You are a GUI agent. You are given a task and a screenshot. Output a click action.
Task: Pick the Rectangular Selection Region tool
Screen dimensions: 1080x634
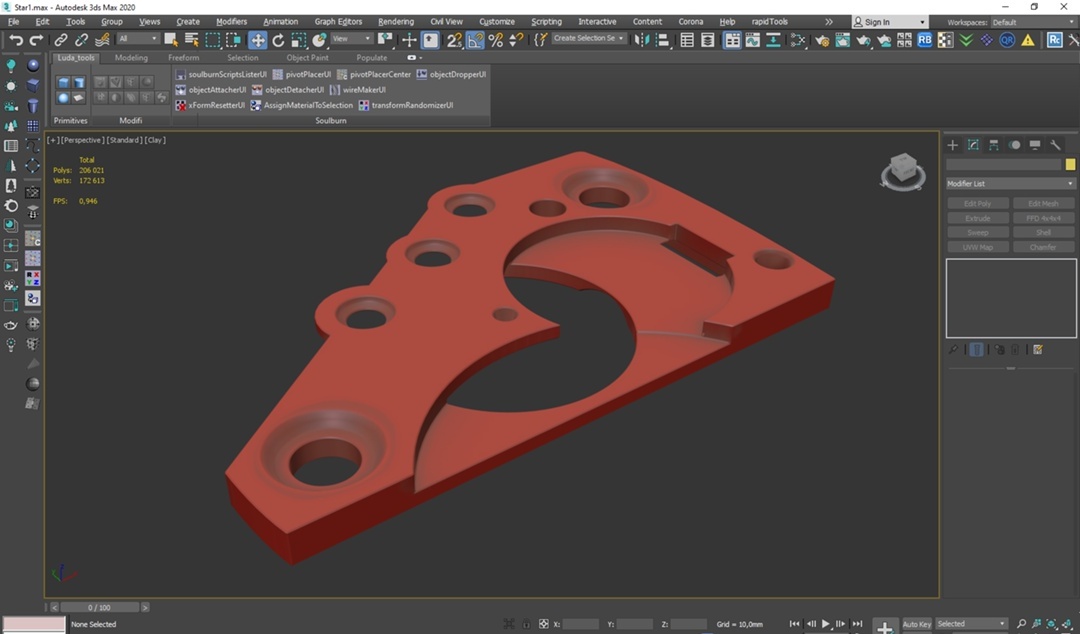[213, 40]
